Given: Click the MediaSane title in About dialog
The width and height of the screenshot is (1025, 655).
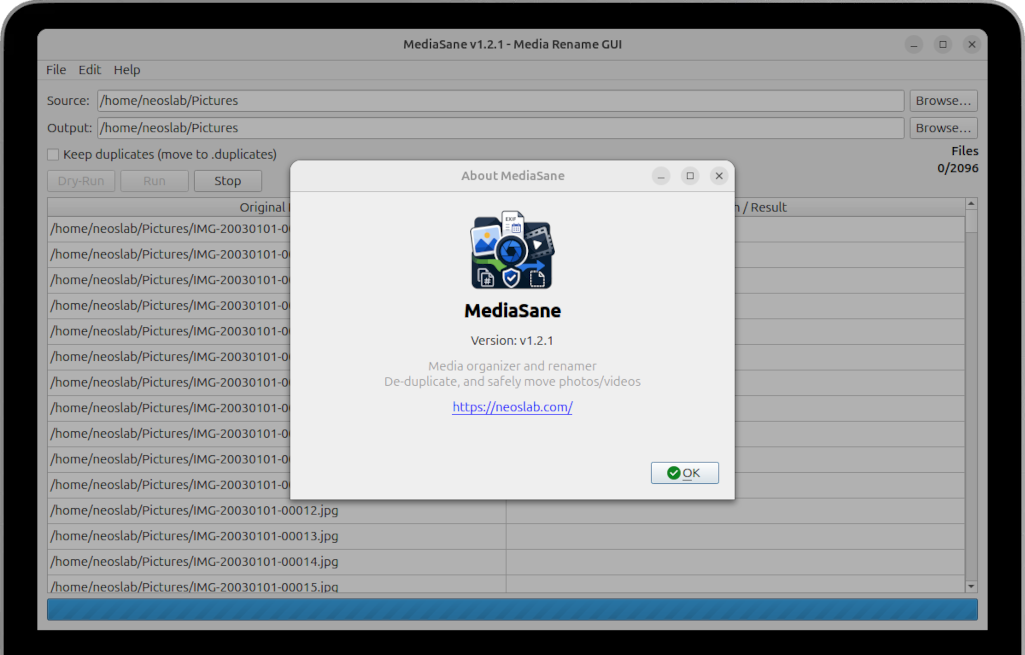Looking at the screenshot, I should click(512, 311).
